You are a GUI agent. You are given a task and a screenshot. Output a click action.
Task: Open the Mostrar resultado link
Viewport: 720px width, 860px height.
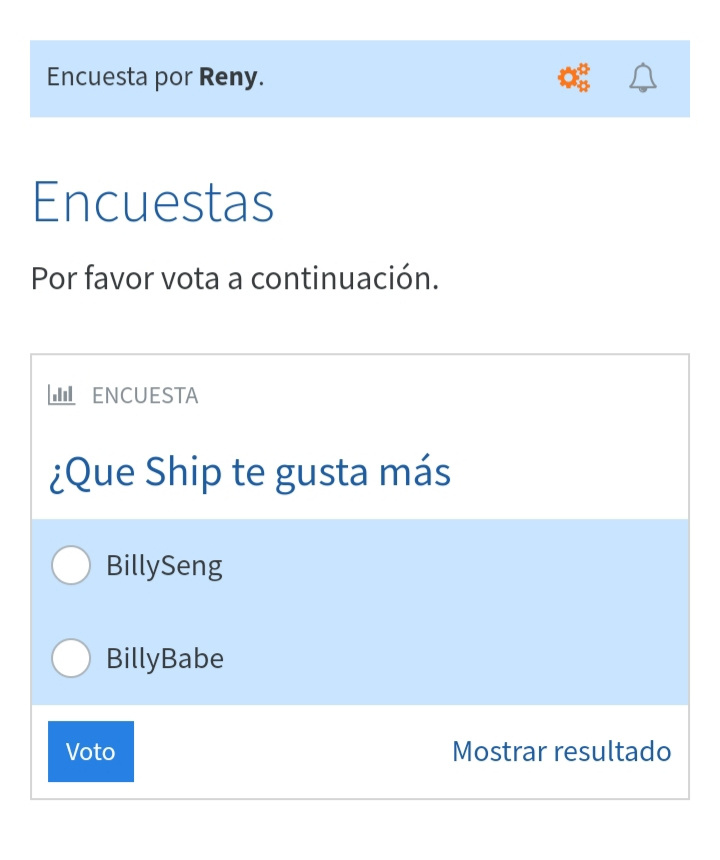click(561, 751)
